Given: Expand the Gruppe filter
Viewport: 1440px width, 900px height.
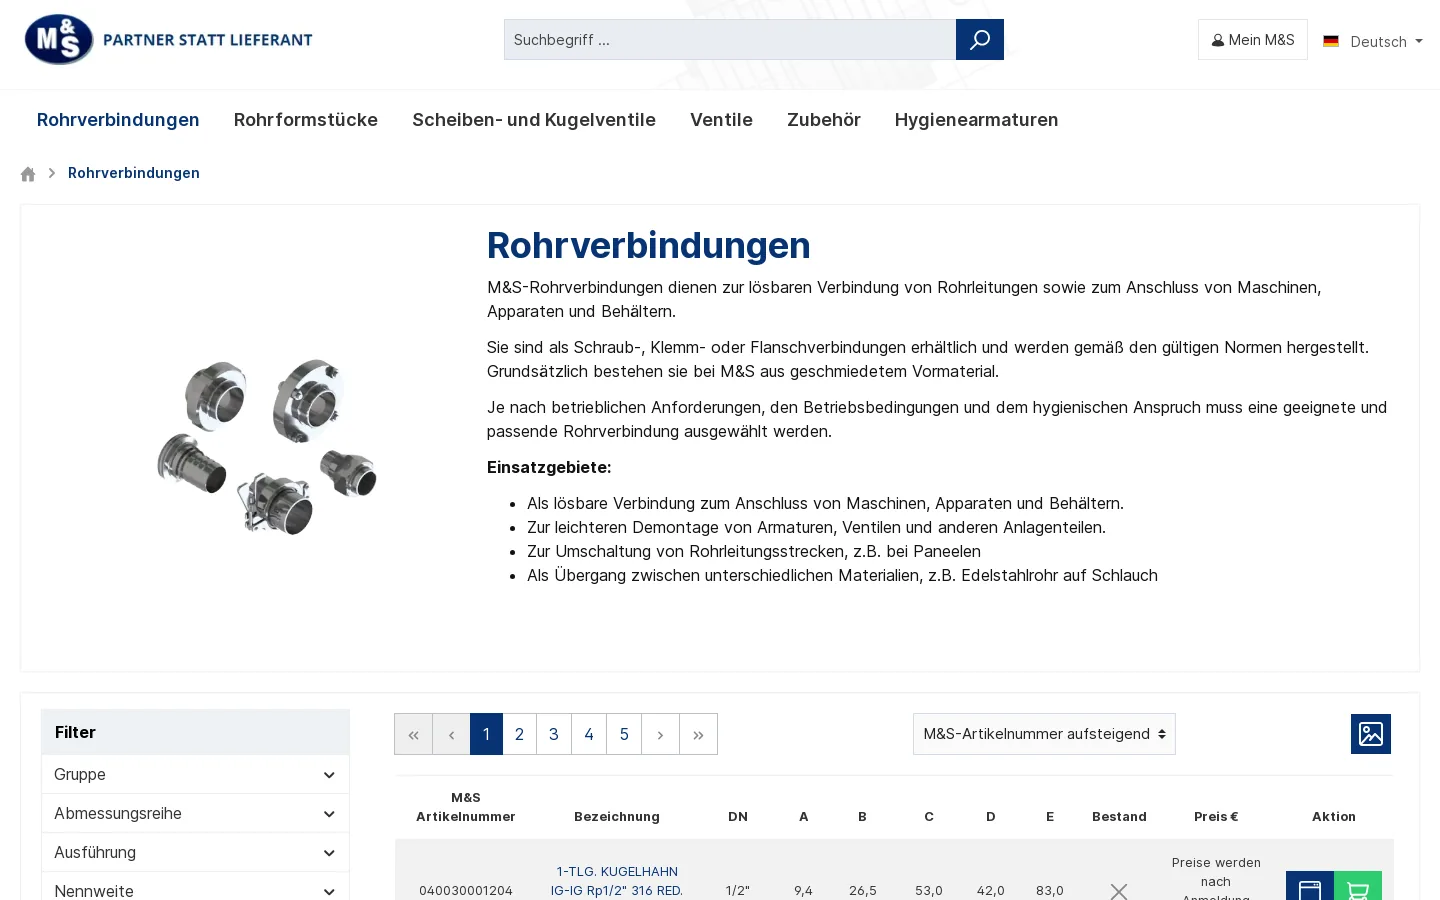Looking at the screenshot, I should (x=195, y=775).
